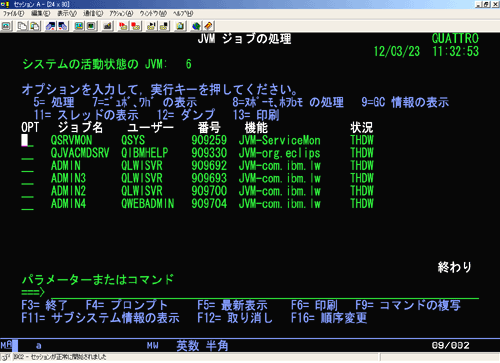Click the OPT field for job QSRVMON
The width and height of the screenshot is (500, 363).
coord(27,140)
